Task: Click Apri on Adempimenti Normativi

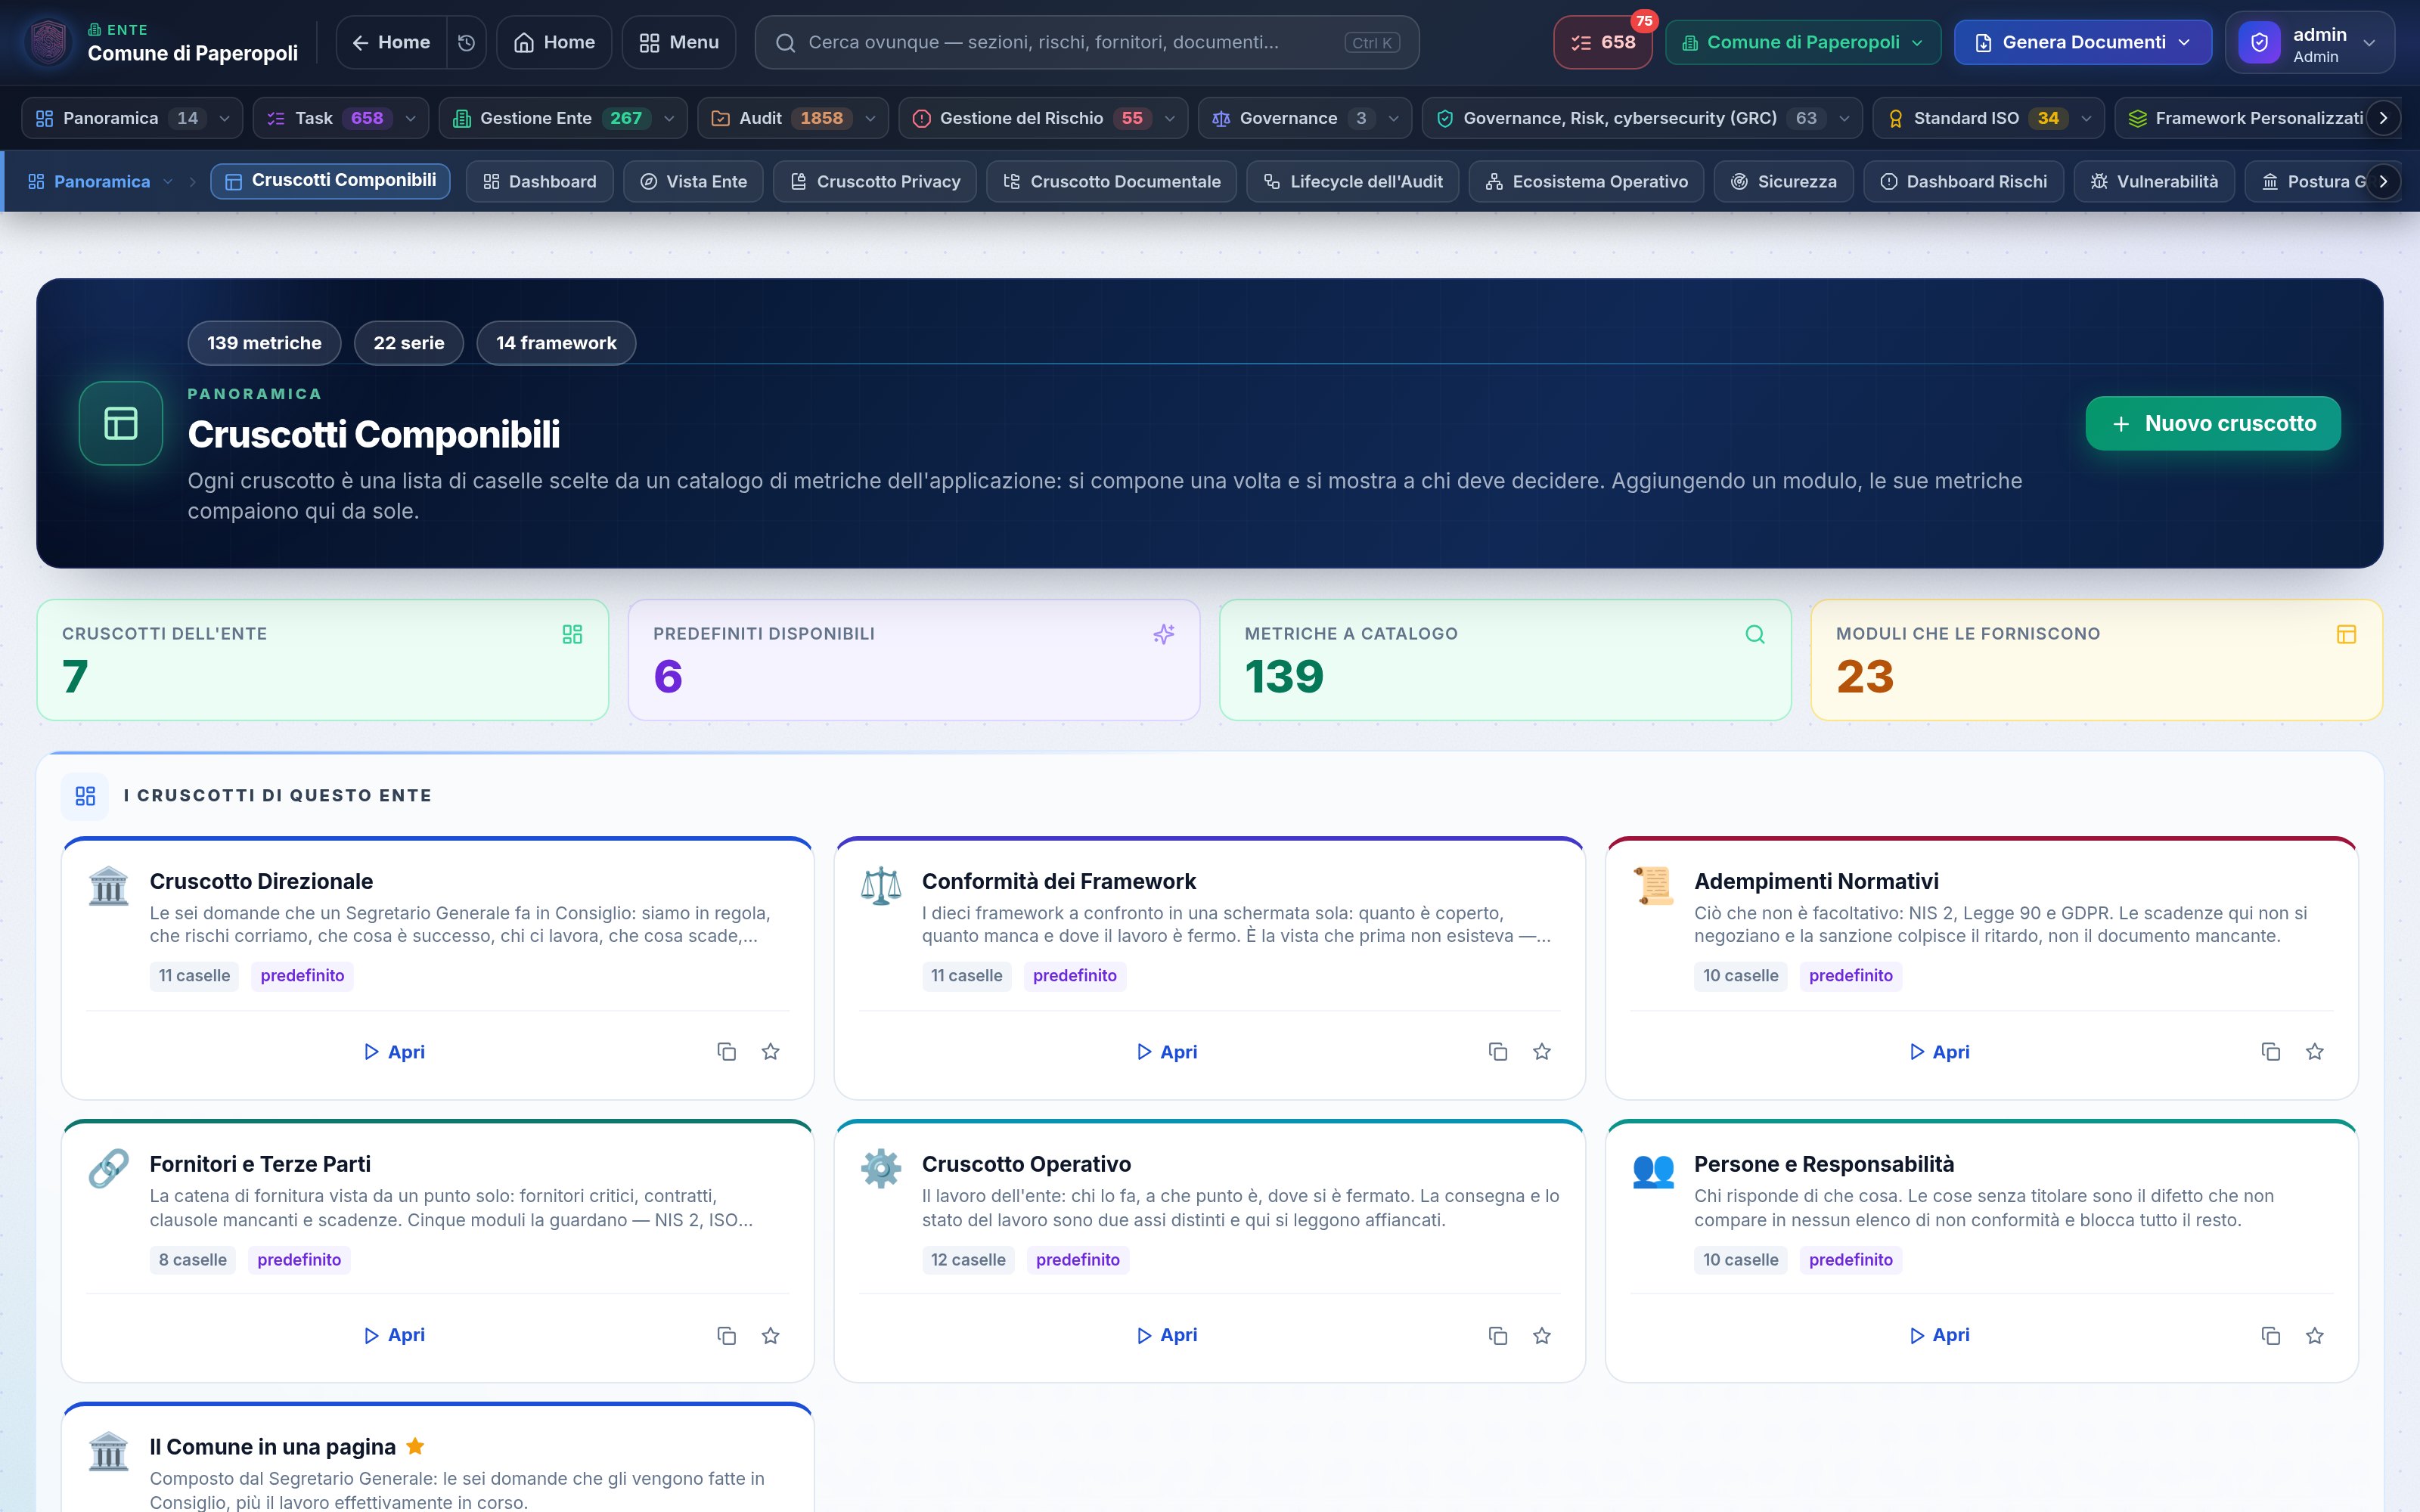Action: [x=1940, y=1051]
